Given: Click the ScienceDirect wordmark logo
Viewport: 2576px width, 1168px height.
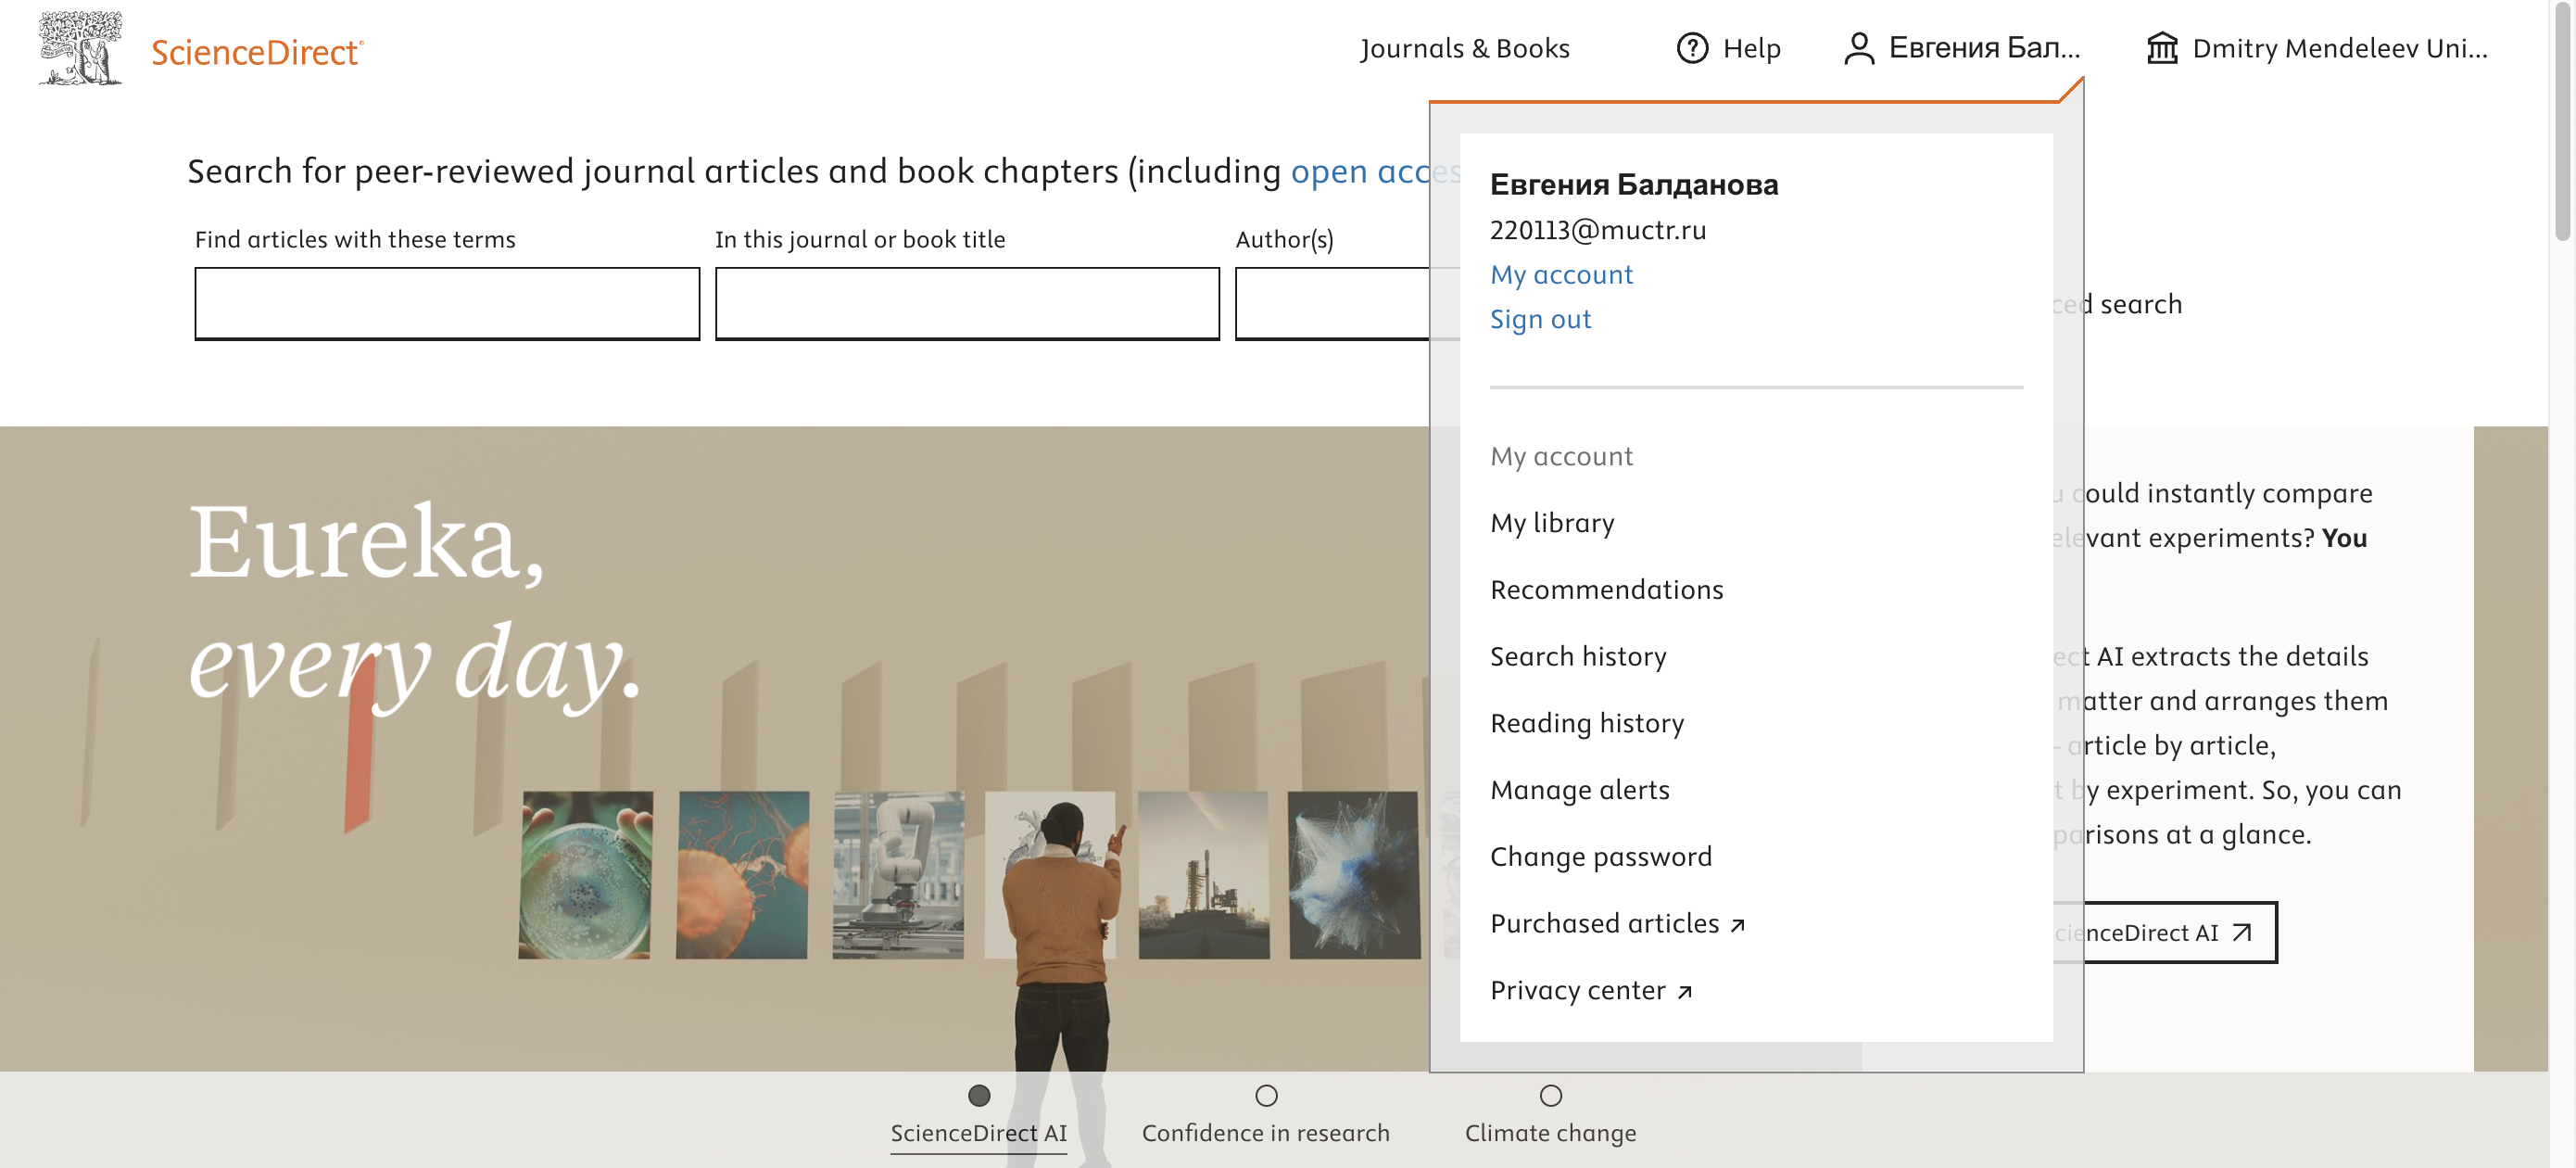Looking at the screenshot, I should (x=257, y=52).
